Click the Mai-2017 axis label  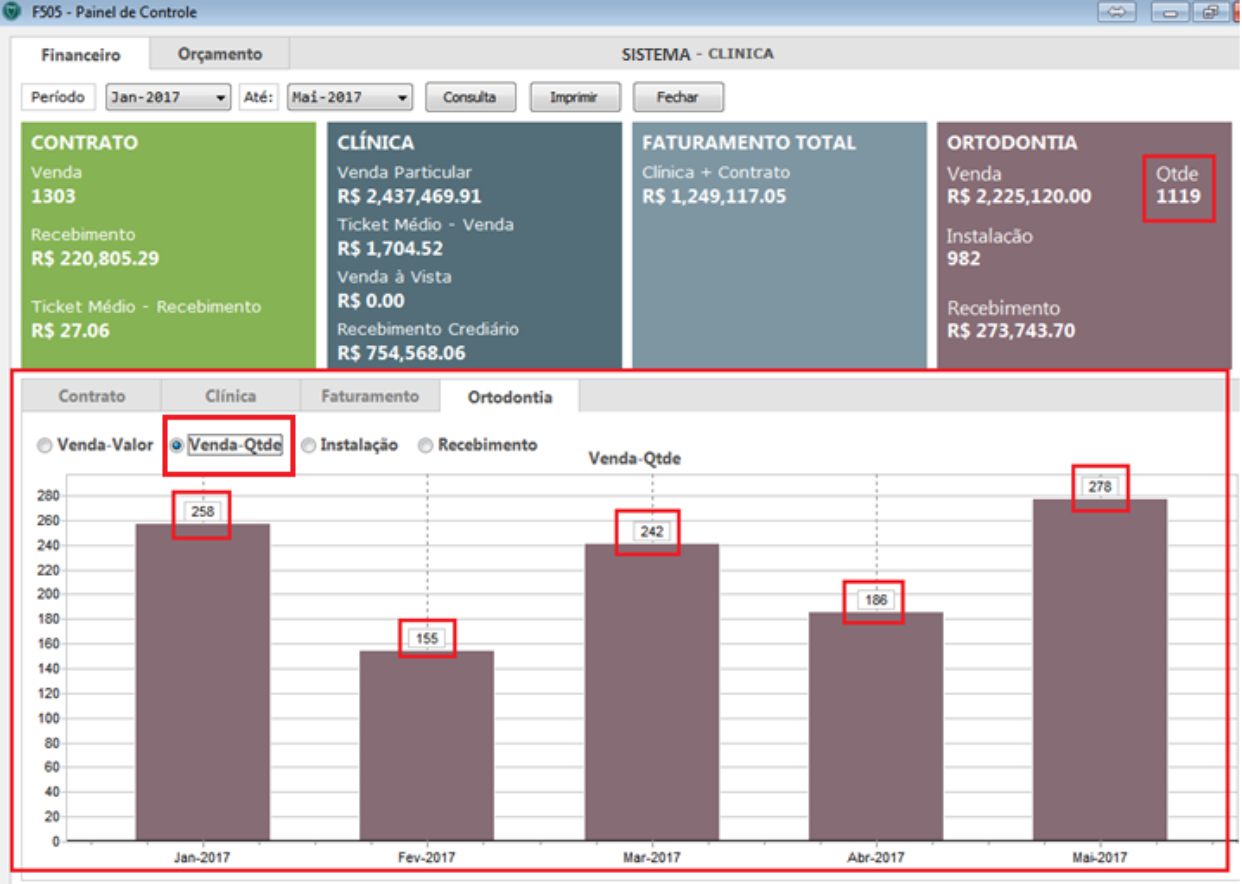[x=1100, y=858]
